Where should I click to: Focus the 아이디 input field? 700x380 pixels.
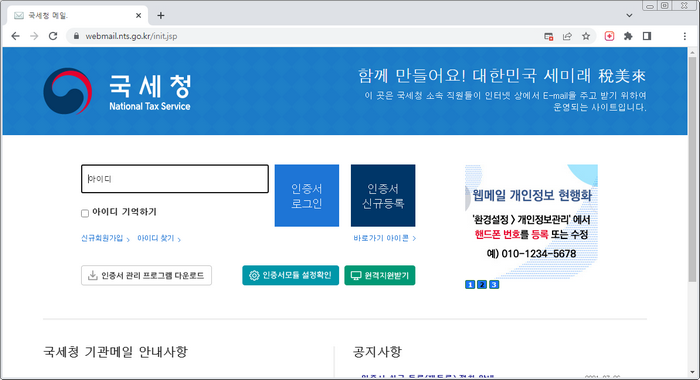click(175, 179)
